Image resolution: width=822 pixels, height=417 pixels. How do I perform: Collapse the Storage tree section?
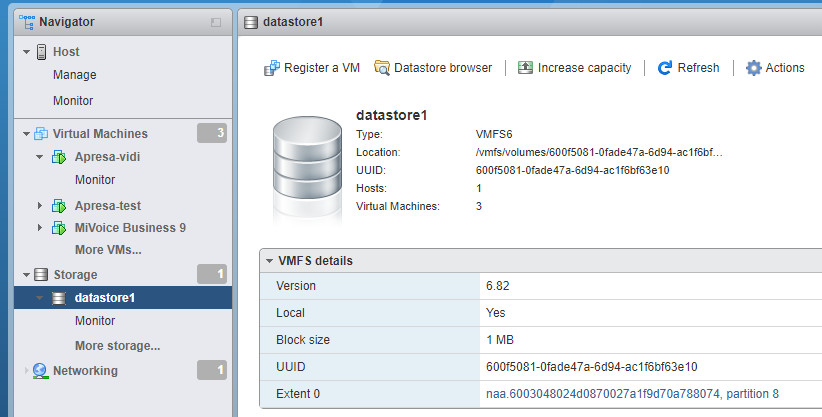(x=26, y=274)
